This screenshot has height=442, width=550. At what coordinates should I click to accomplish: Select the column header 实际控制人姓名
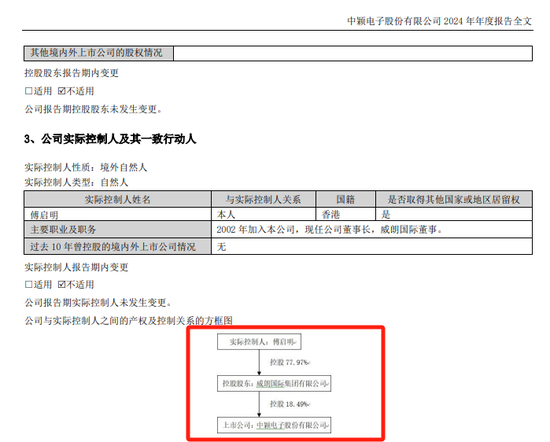(x=118, y=200)
